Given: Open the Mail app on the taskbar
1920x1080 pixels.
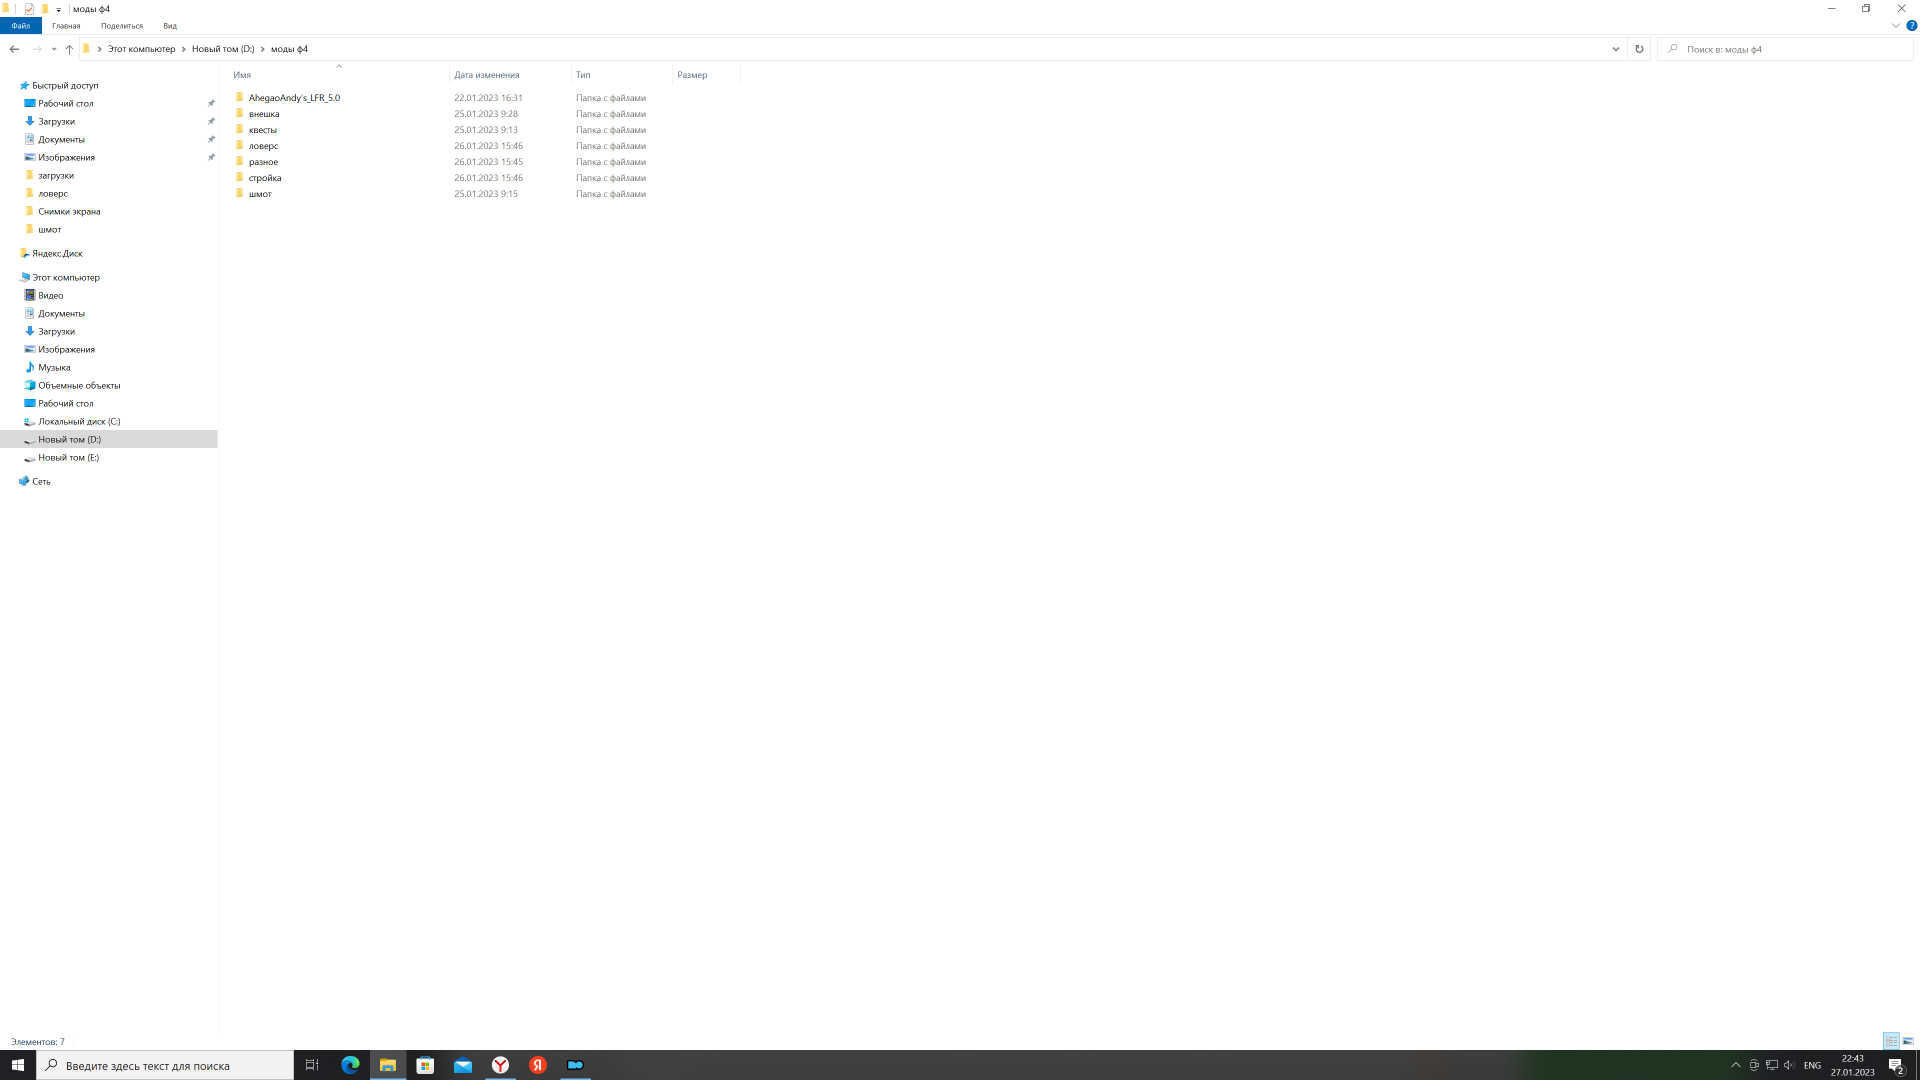Looking at the screenshot, I should pyautogui.click(x=463, y=1065).
